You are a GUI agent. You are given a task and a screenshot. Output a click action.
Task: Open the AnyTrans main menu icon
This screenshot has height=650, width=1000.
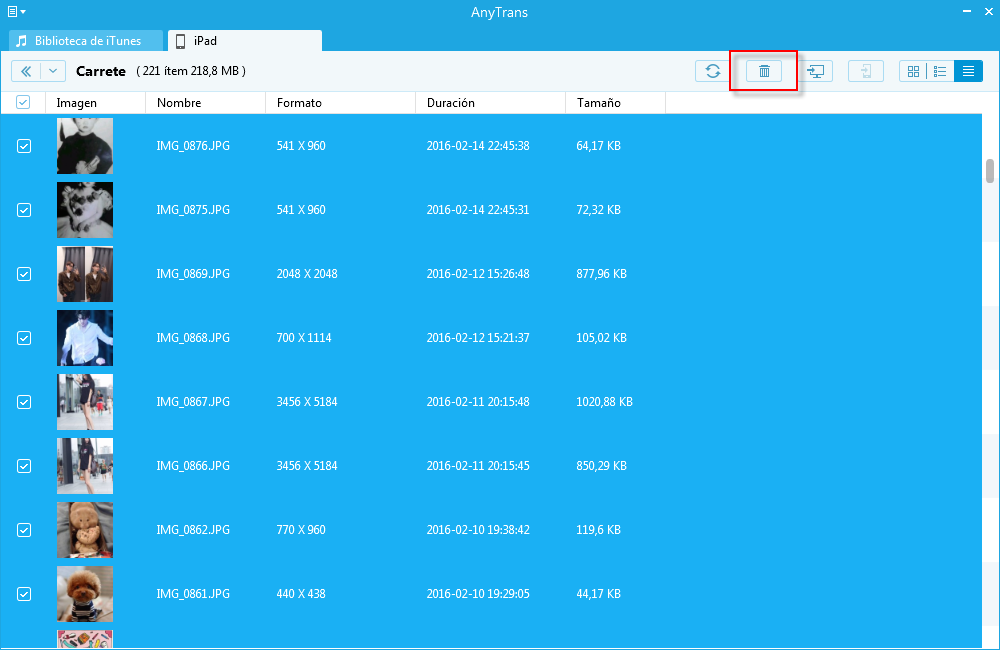16,11
